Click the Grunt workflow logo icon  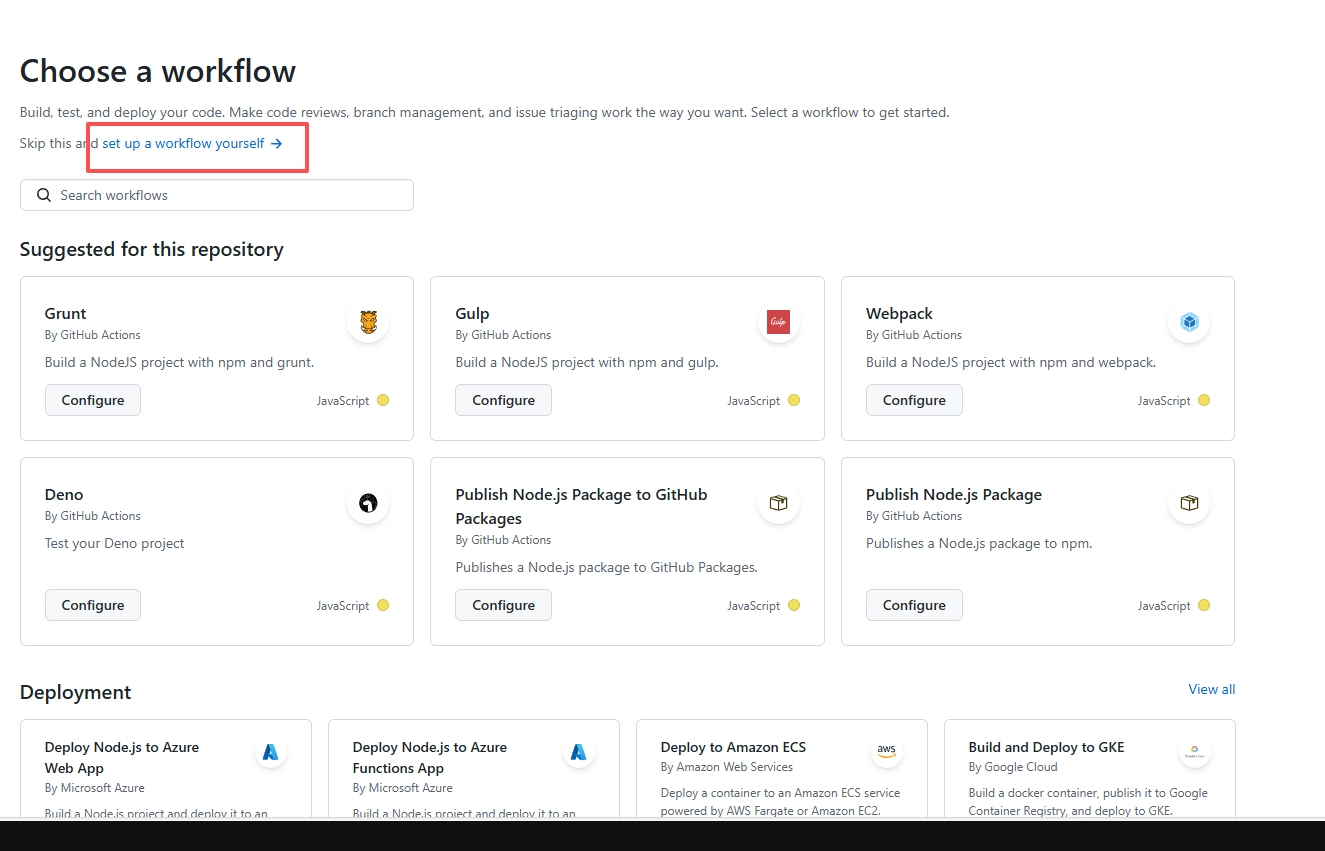tap(368, 322)
